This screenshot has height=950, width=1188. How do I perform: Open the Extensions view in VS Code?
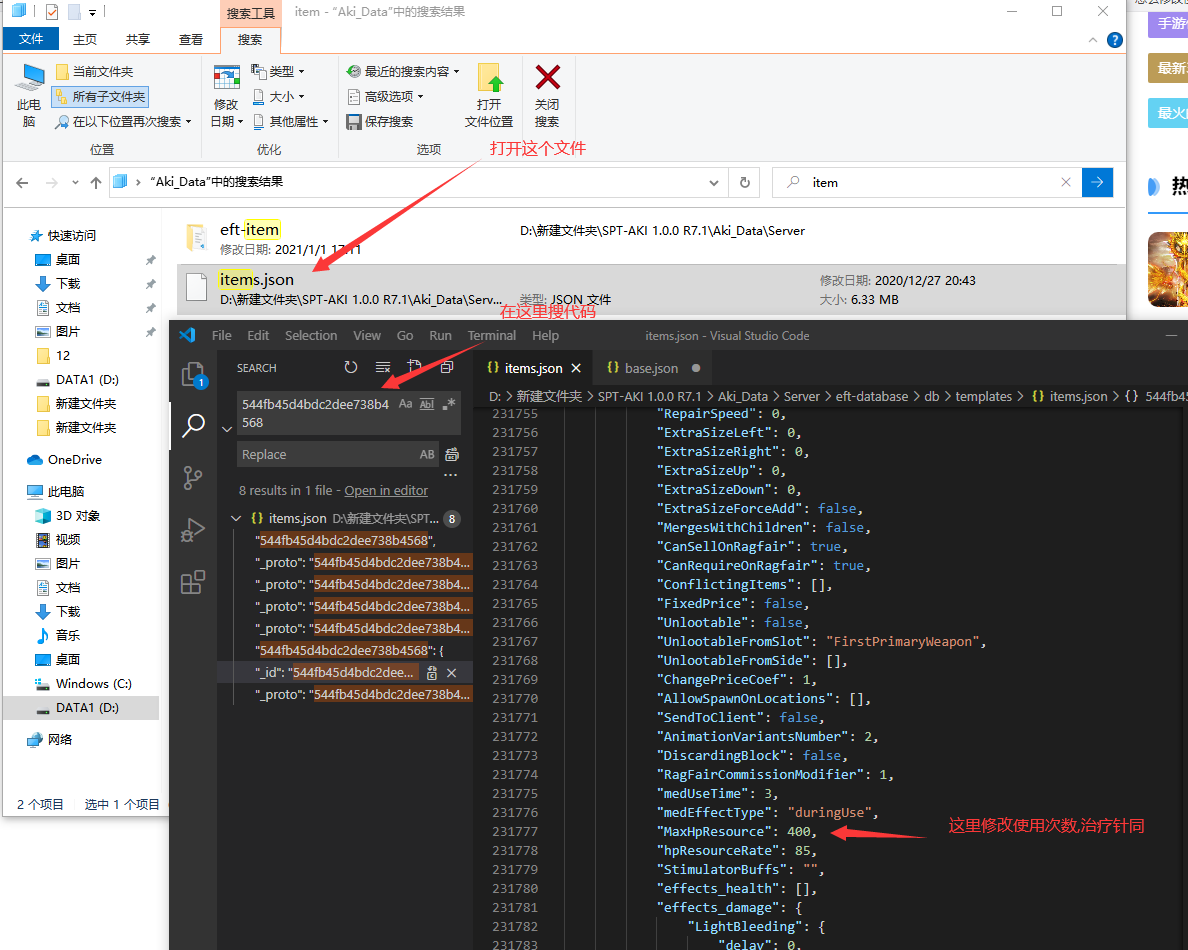pyautogui.click(x=193, y=582)
